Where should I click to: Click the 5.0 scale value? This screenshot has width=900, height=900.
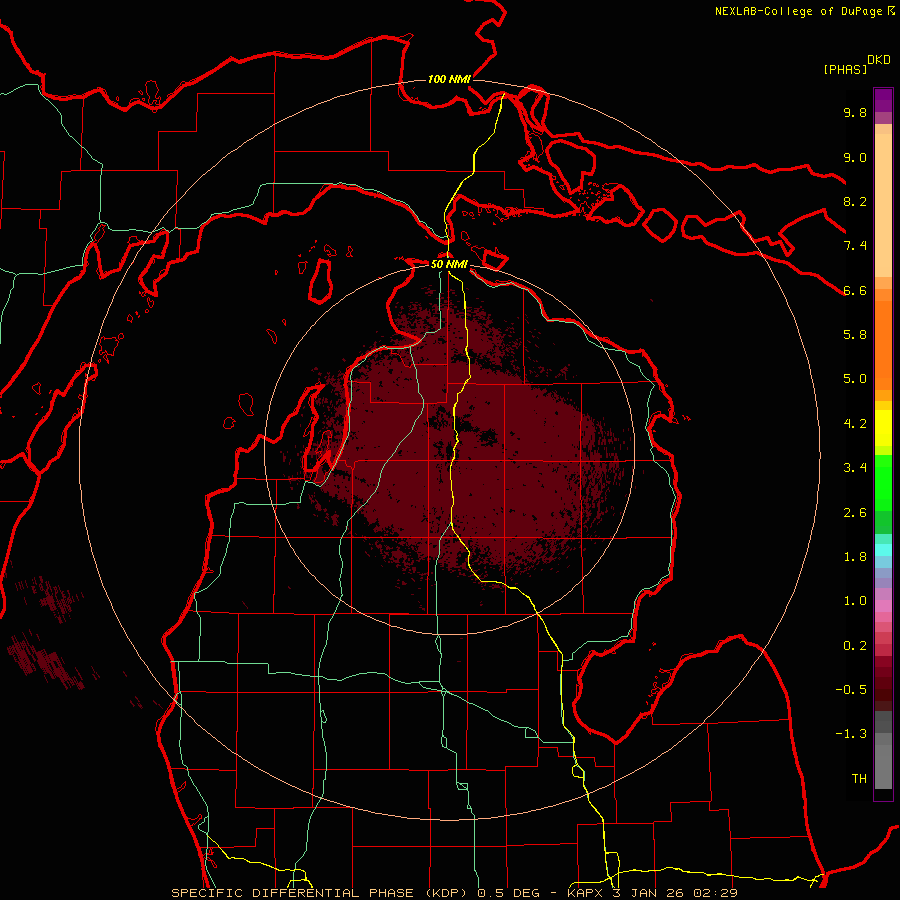855,379
